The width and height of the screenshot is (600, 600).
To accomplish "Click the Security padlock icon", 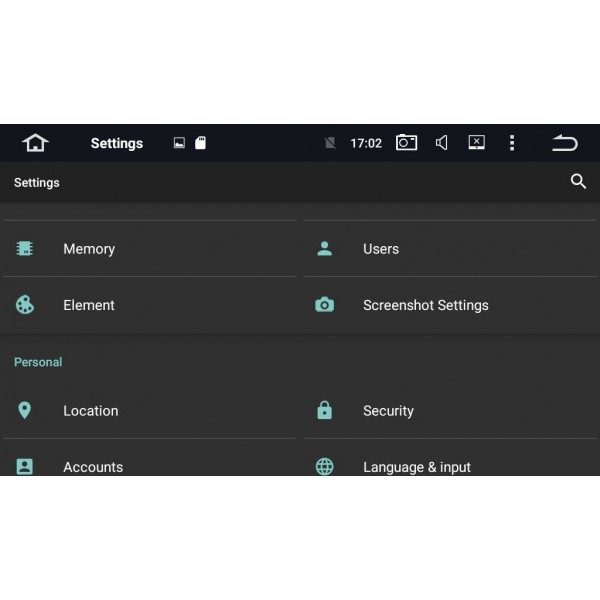I will coord(324,410).
